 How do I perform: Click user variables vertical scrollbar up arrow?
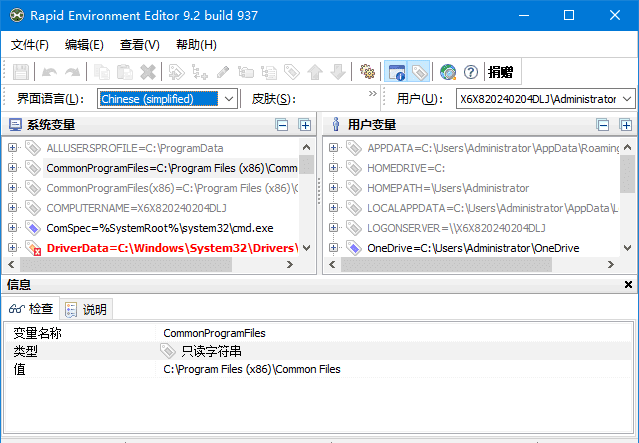click(x=628, y=147)
